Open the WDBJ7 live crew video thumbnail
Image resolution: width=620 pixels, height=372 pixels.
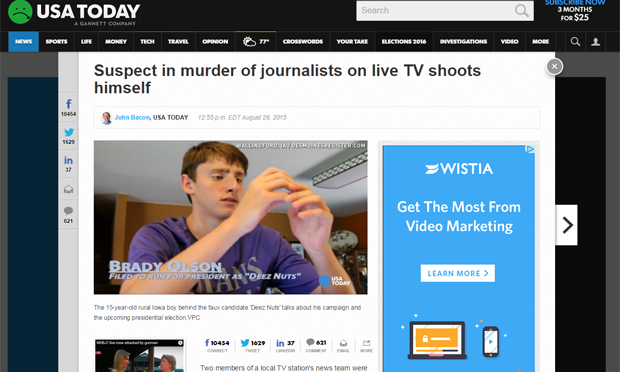(140, 355)
